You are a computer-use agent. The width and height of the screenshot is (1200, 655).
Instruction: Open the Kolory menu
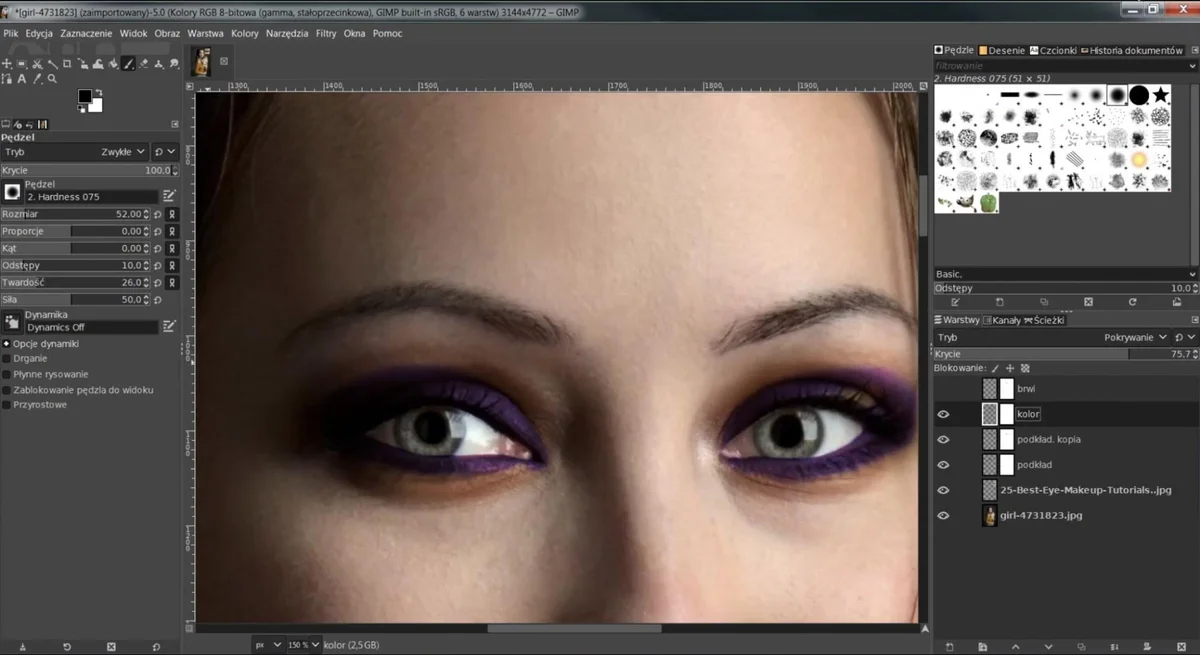coord(245,33)
